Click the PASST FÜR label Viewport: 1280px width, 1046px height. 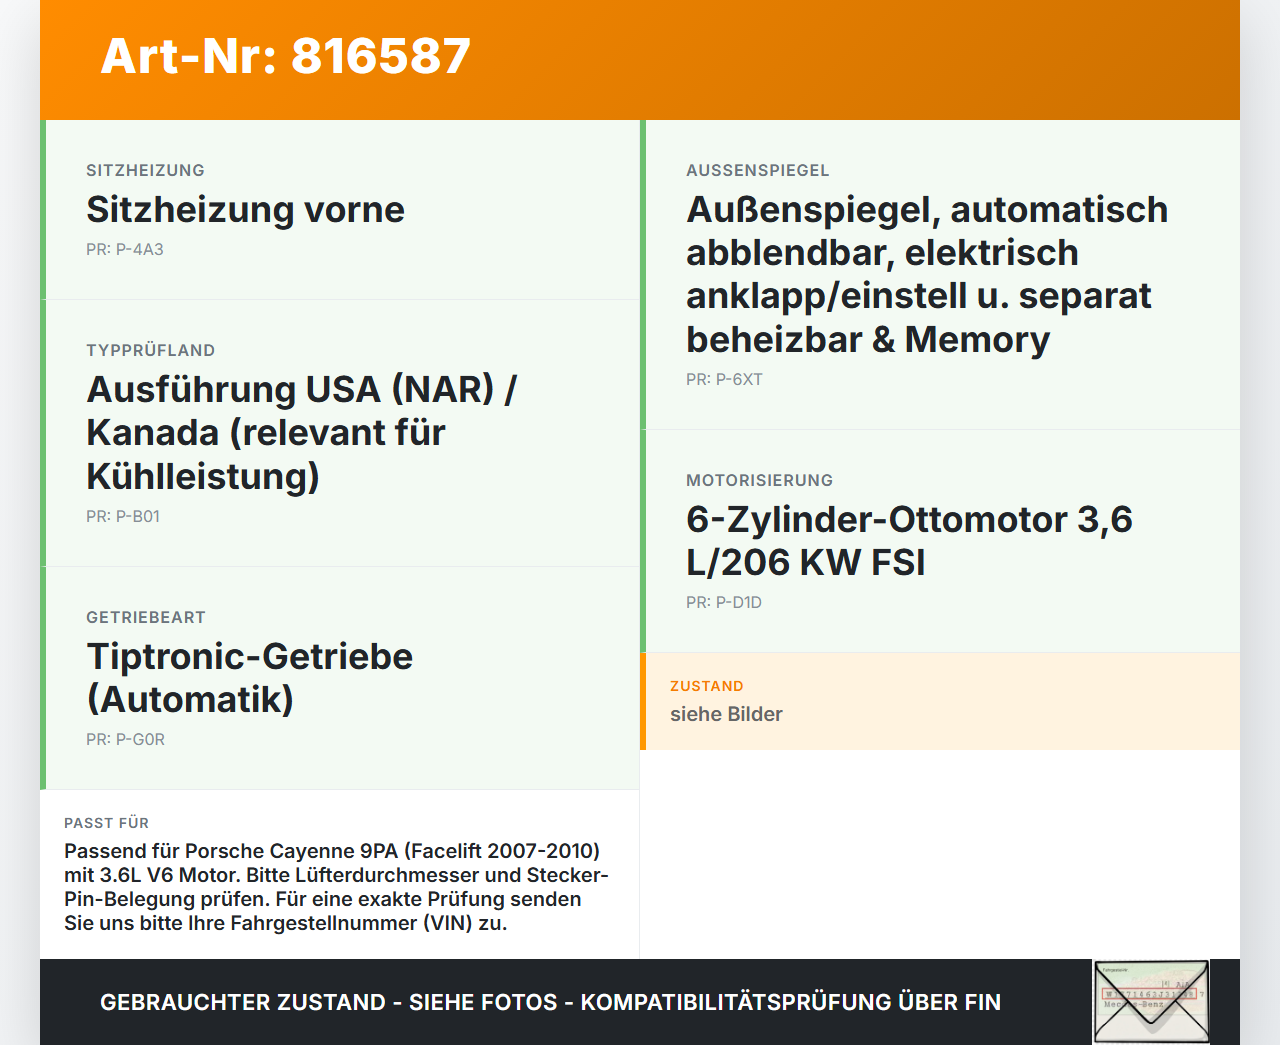[x=107, y=823]
